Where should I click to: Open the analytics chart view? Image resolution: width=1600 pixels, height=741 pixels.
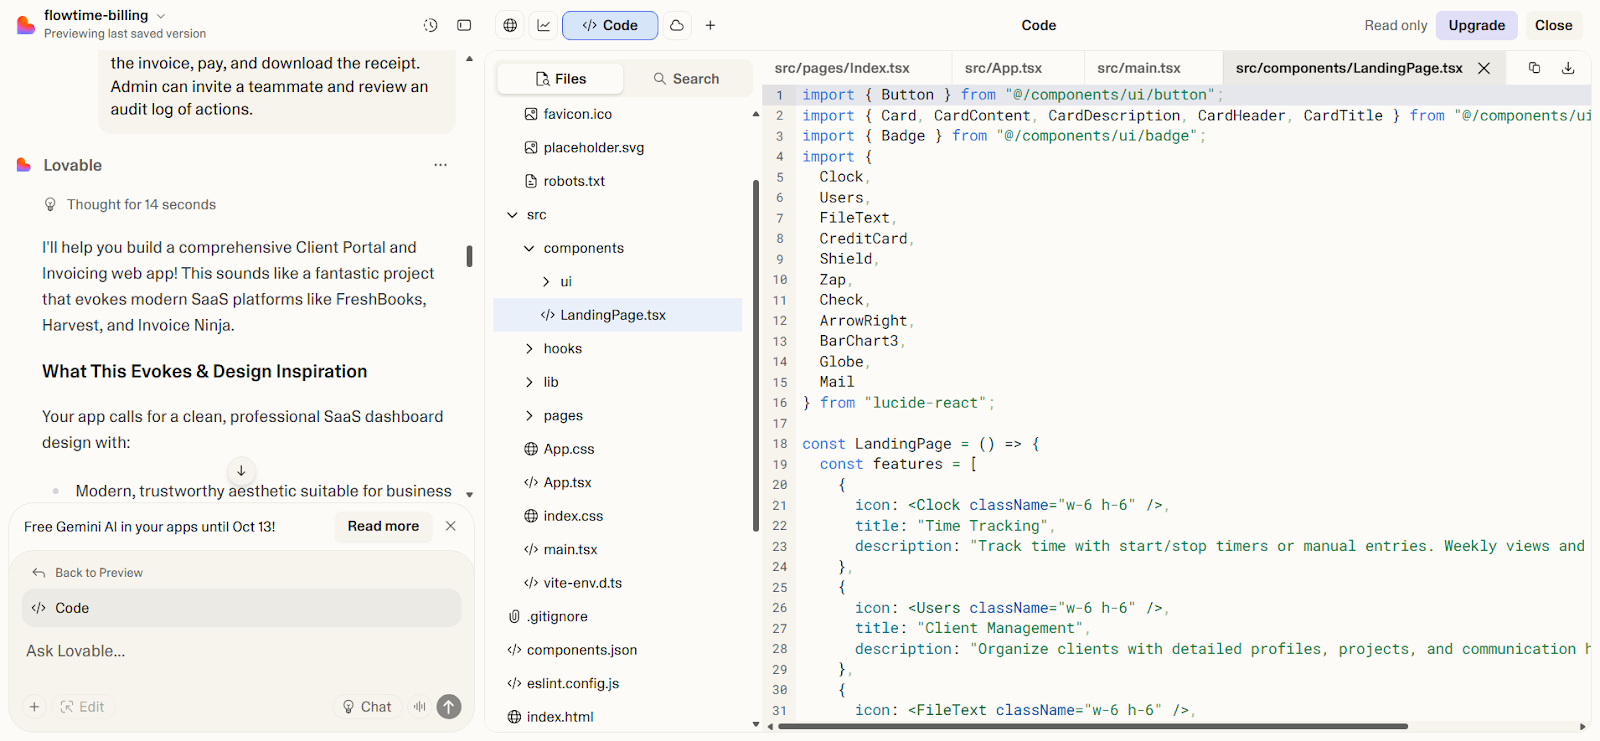(544, 25)
